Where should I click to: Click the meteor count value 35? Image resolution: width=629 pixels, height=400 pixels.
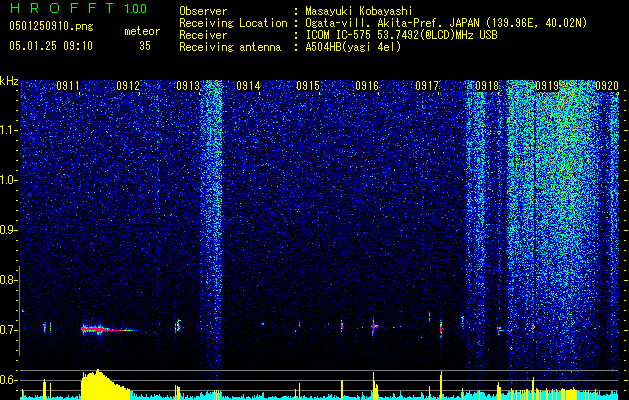[x=145, y=46]
